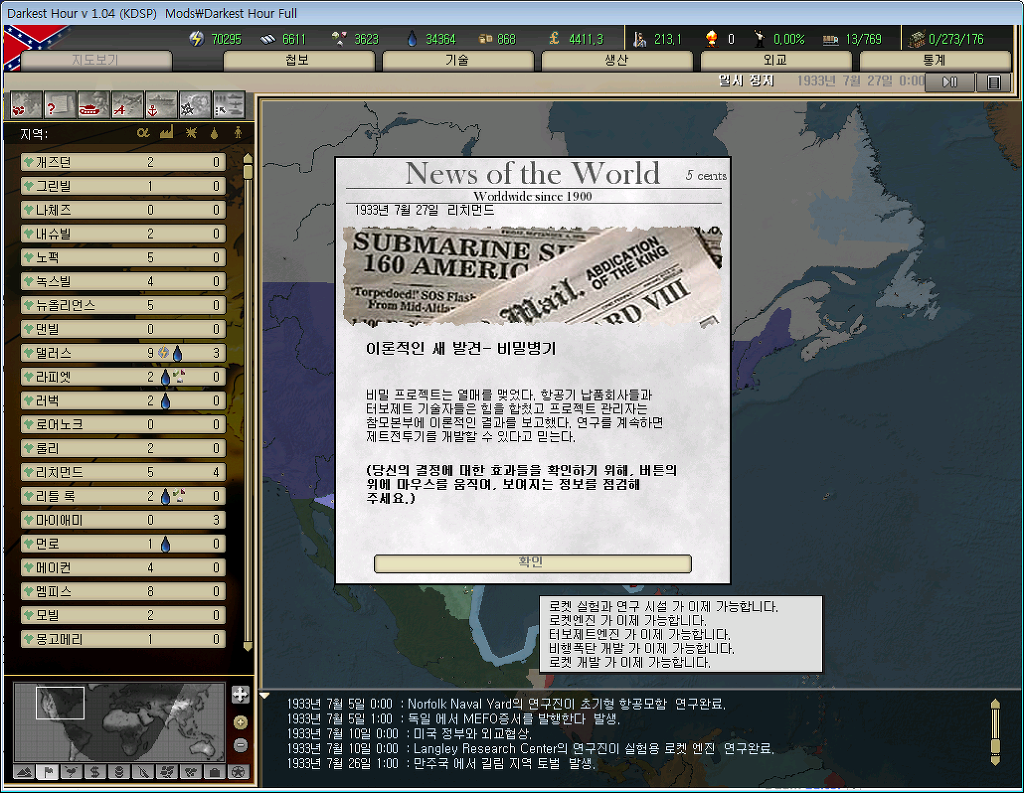Select the 뉴올리언스 region row
This screenshot has width=1024, height=793.
click(x=123, y=305)
